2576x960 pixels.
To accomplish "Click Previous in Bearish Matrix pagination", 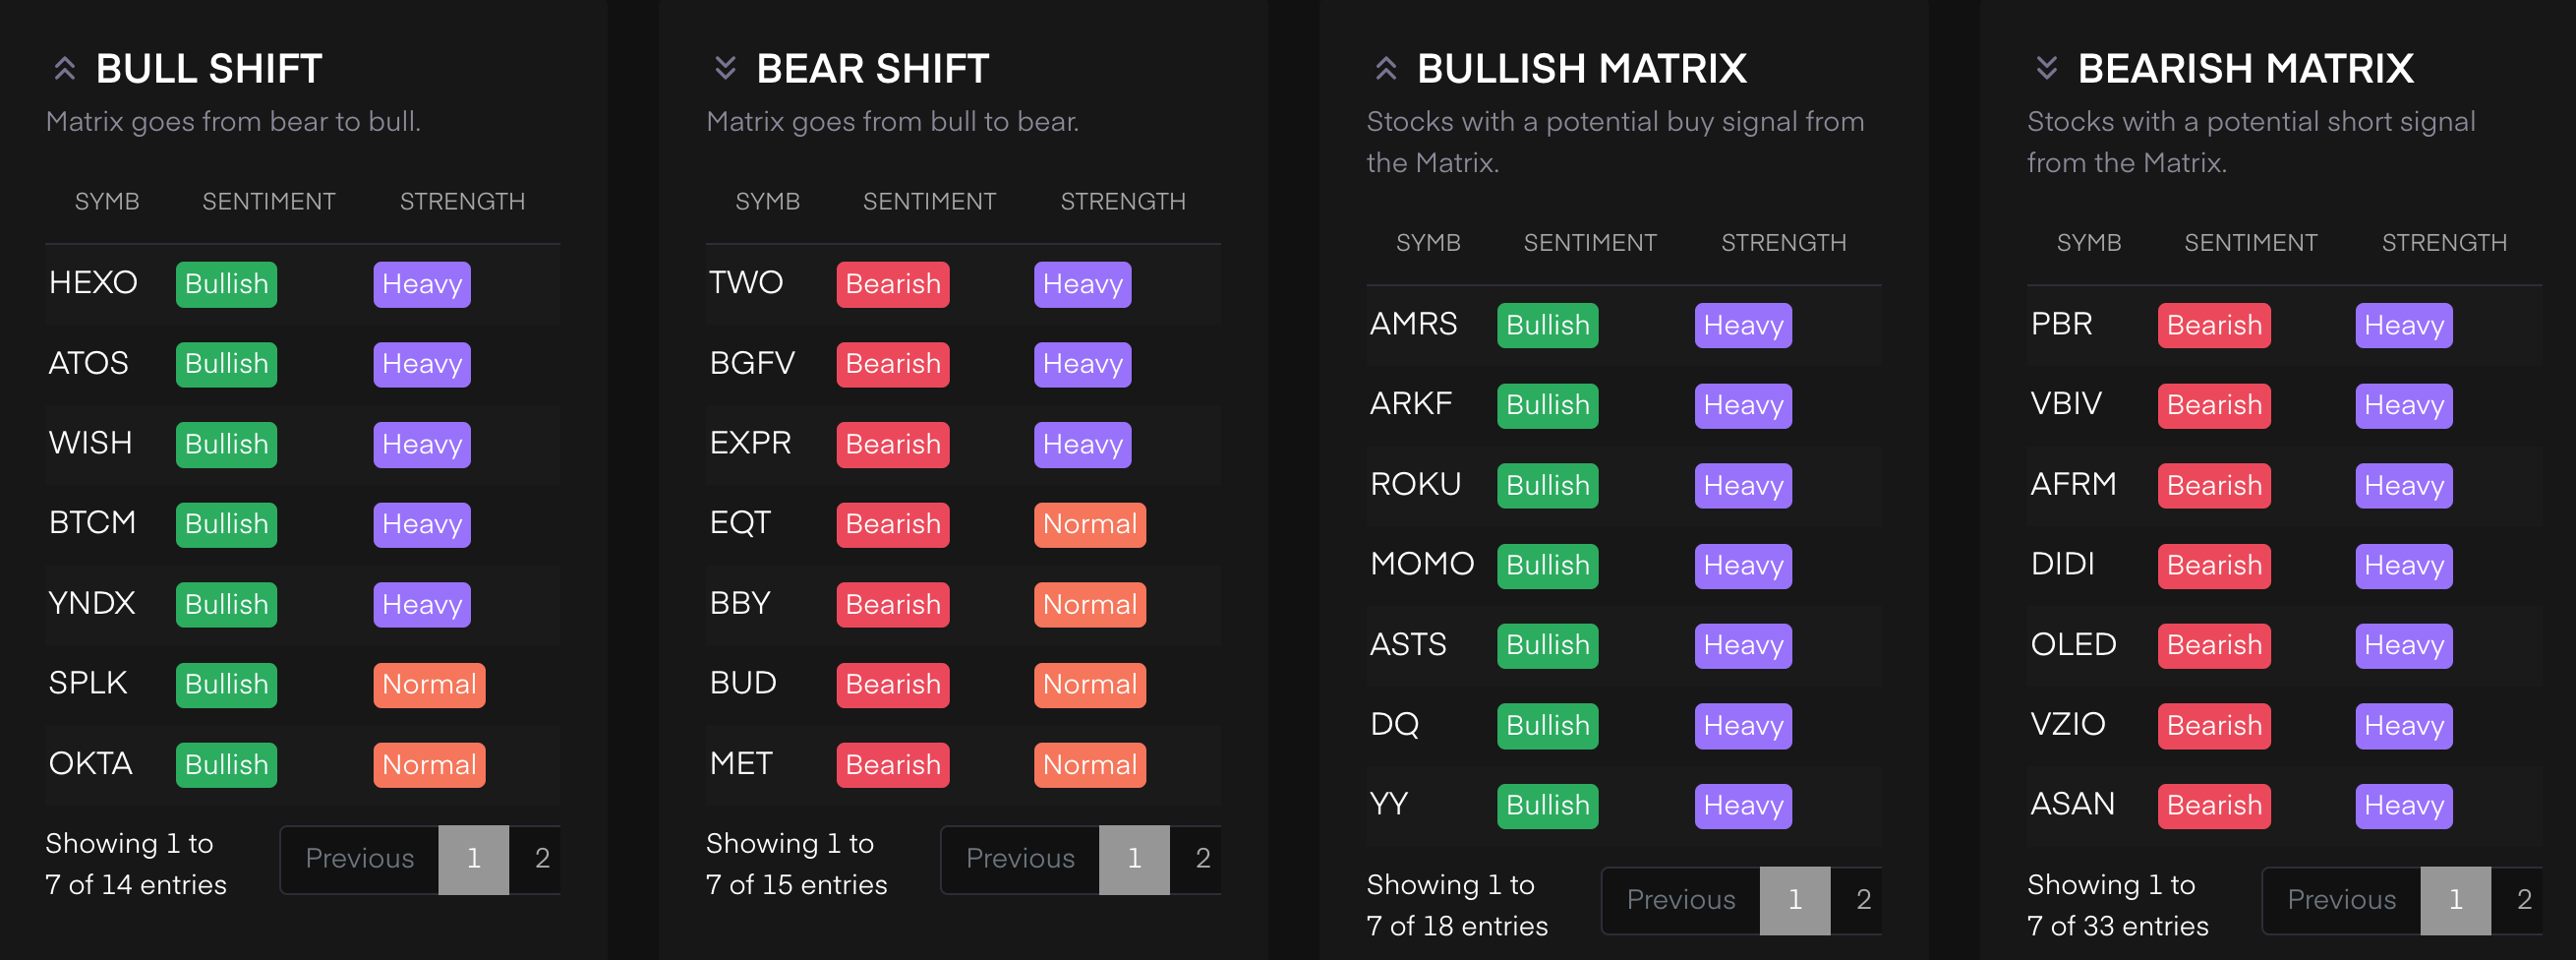I will (2341, 900).
